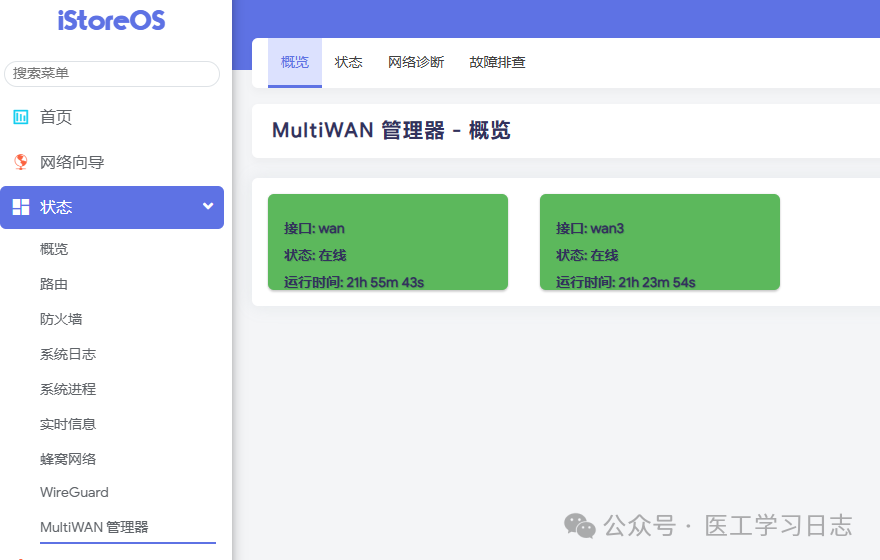Click the 运行时间: 21h 55m 43s text
880x560 pixels.
[x=354, y=282]
